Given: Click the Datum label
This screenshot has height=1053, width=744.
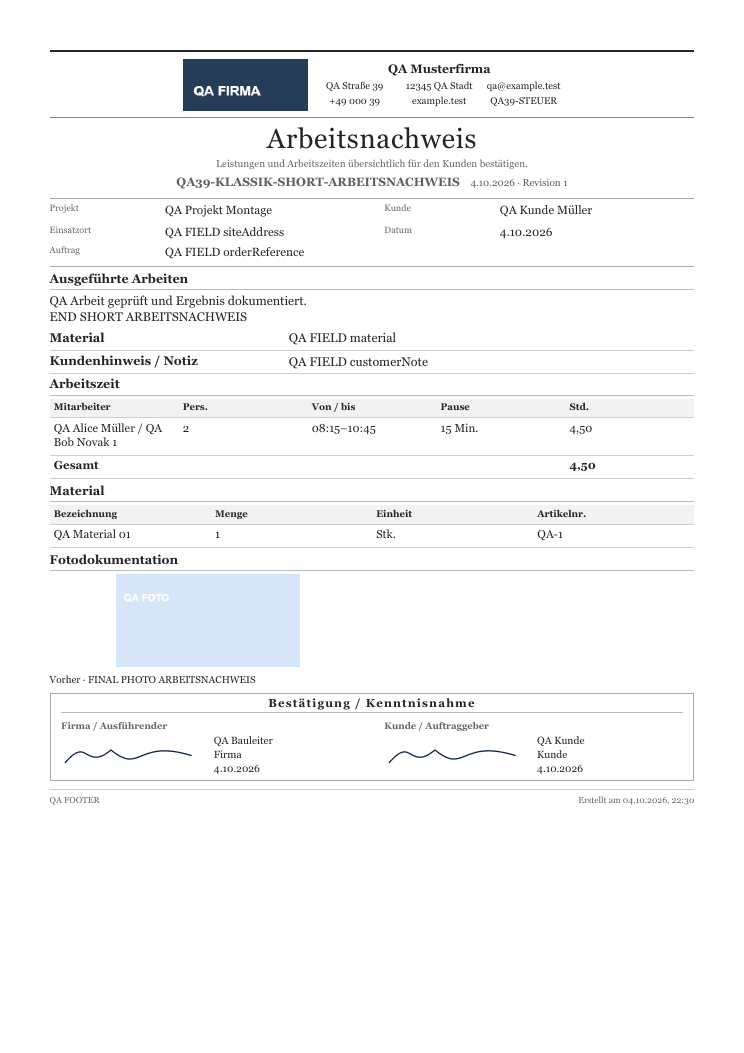Looking at the screenshot, I should pos(398,230).
